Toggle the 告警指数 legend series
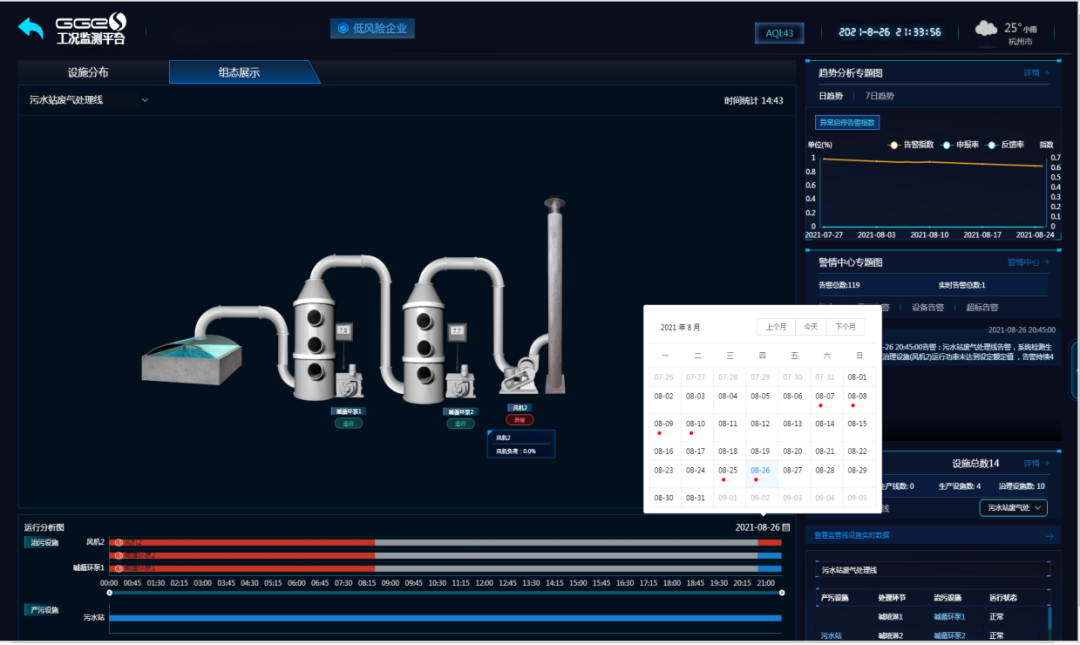Image resolution: width=1080 pixels, height=645 pixels. (910, 145)
